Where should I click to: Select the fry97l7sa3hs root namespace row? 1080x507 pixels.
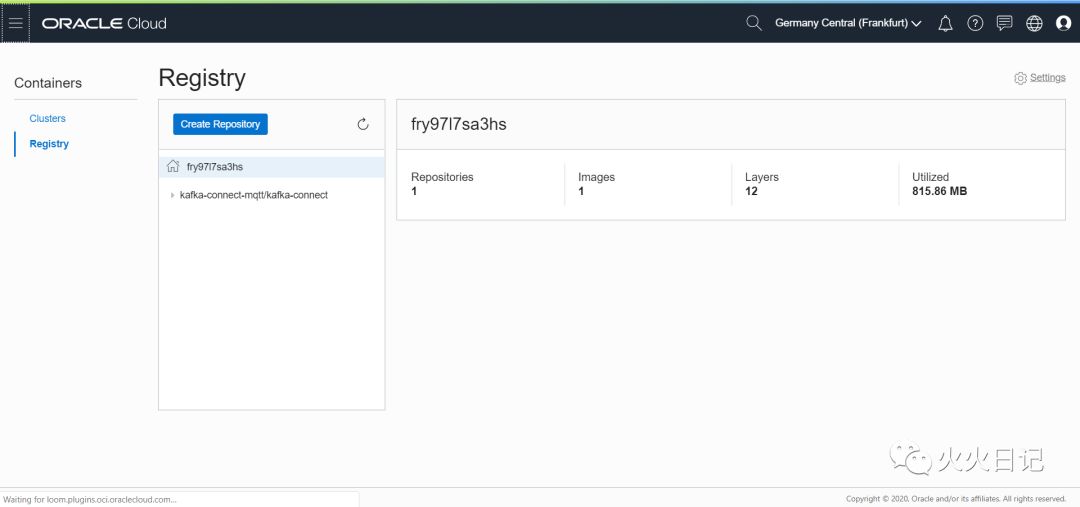271,167
